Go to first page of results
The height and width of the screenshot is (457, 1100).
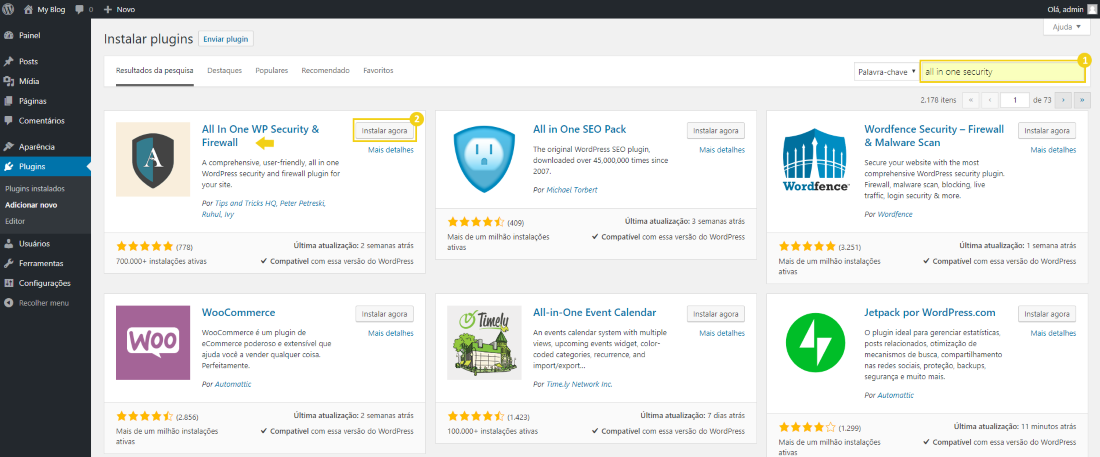[971, 100]
